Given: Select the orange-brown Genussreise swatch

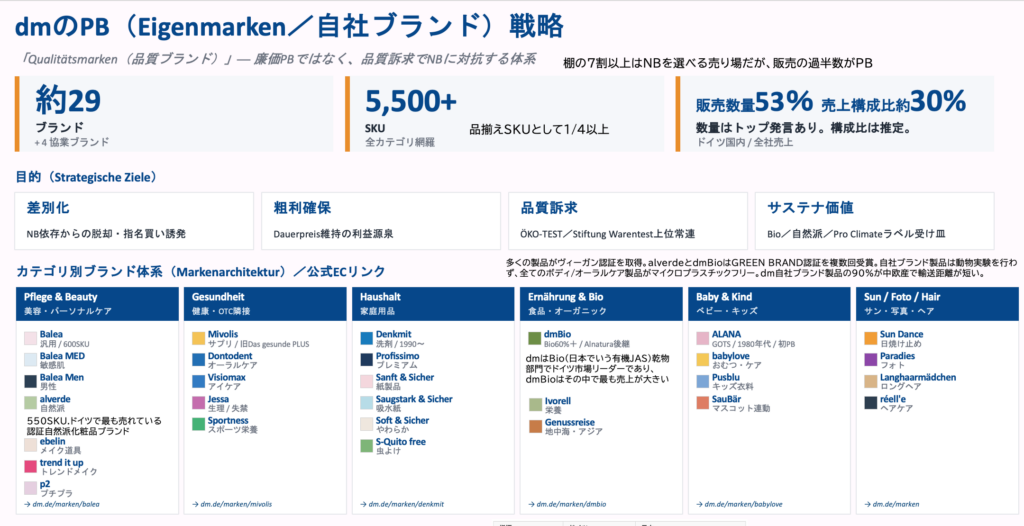Looking at the screenshot, I should pos(536,427).
